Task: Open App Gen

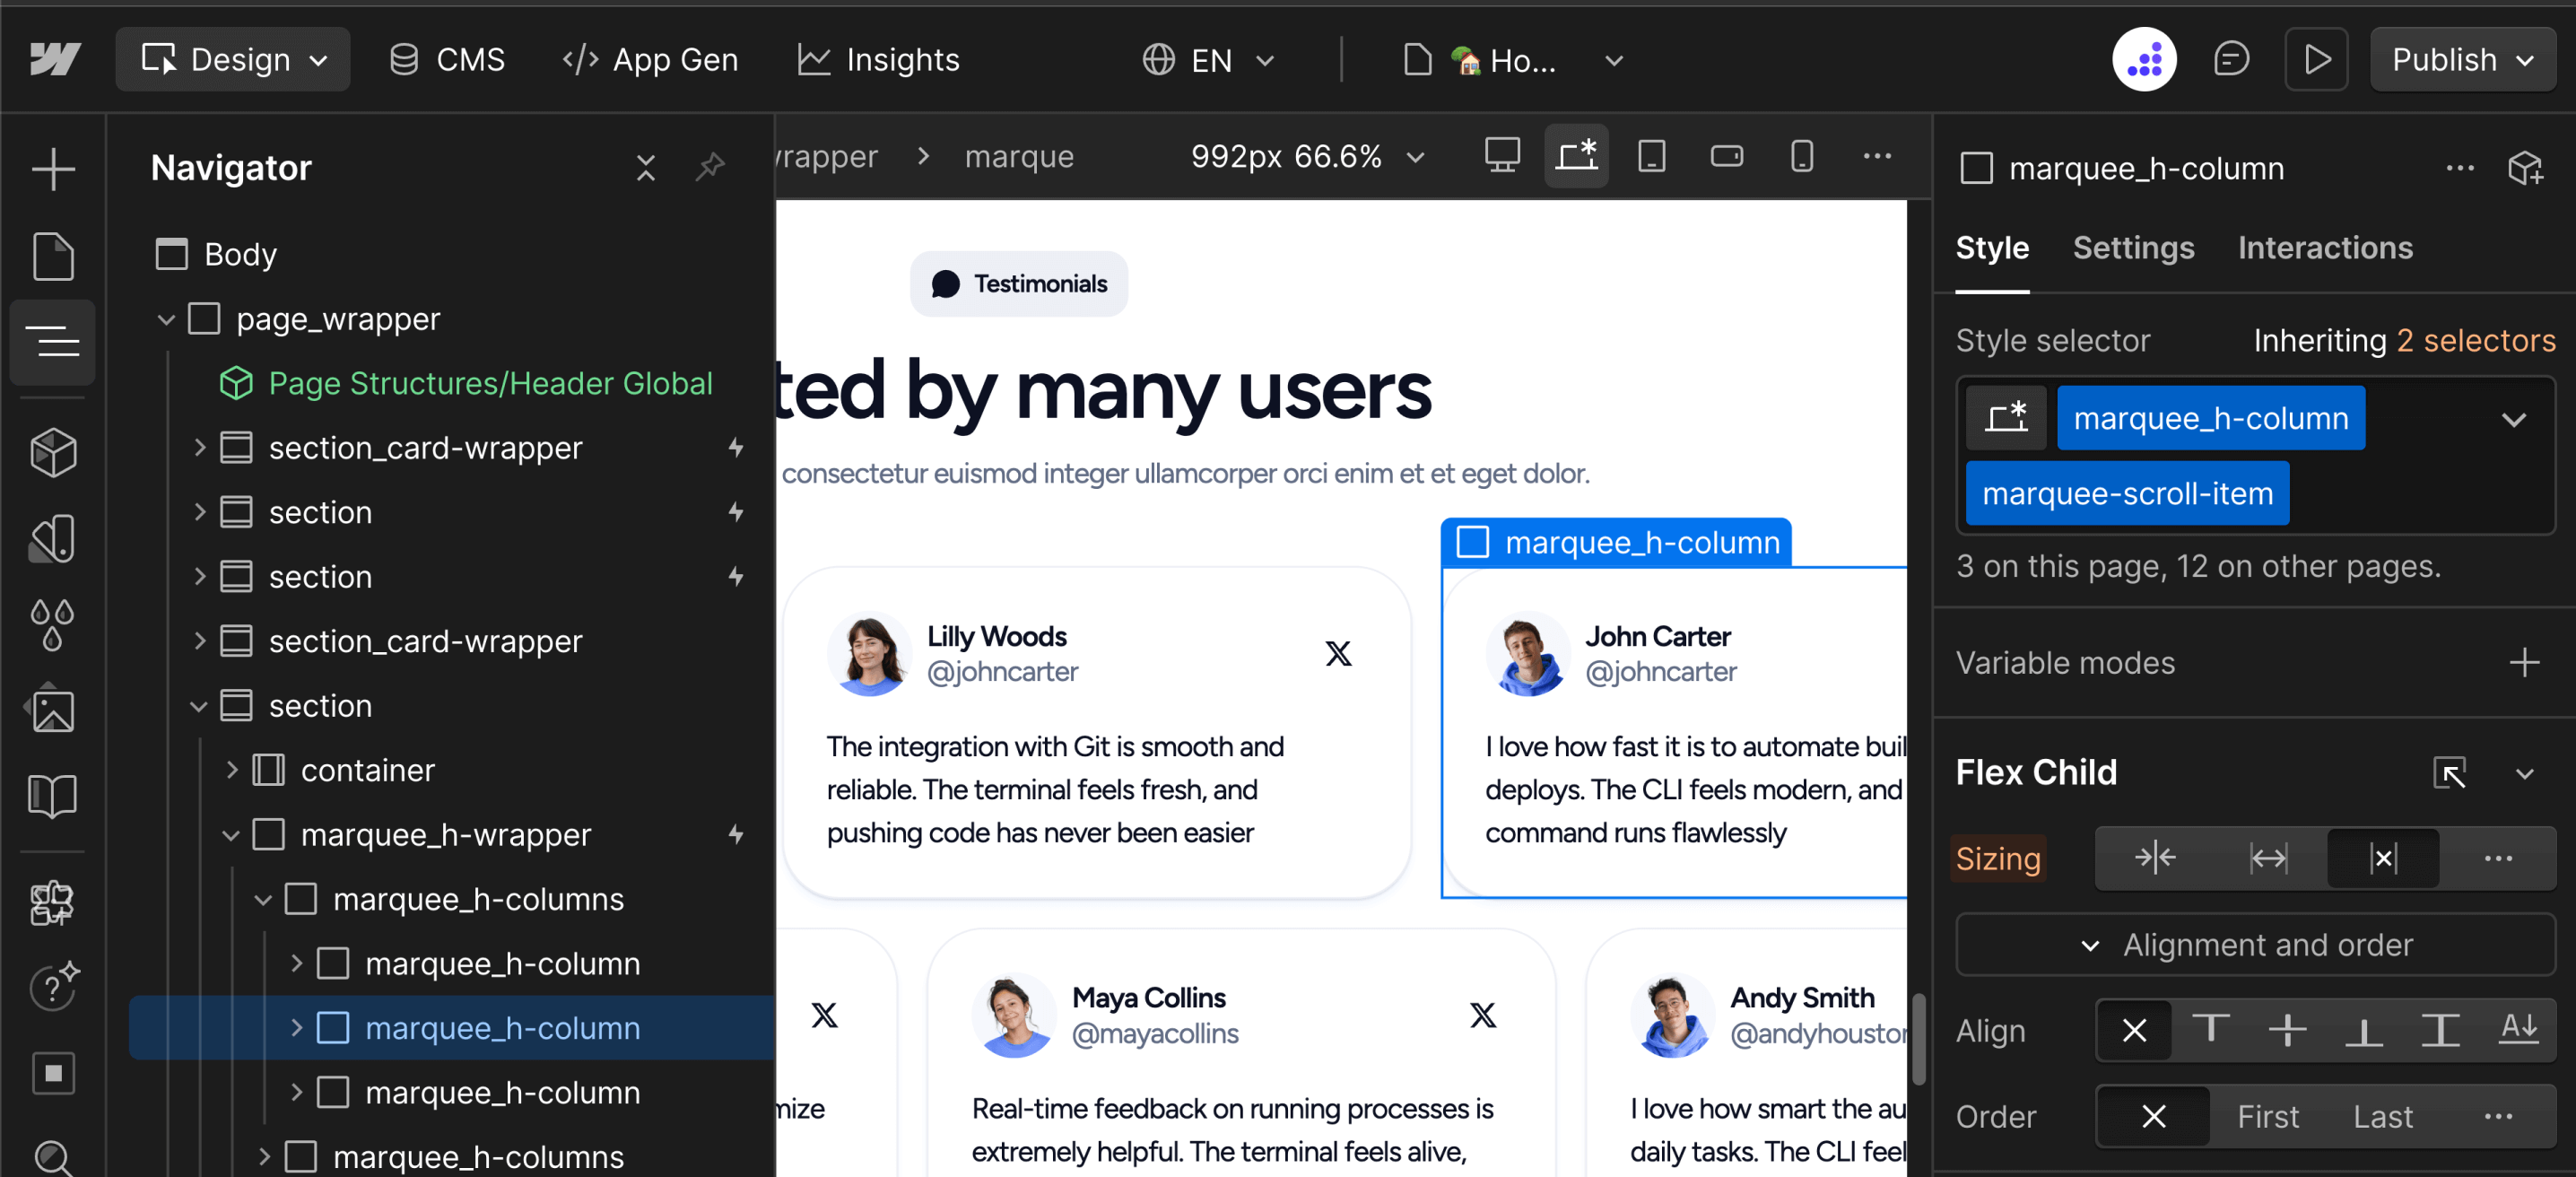Action: (650, 60)
